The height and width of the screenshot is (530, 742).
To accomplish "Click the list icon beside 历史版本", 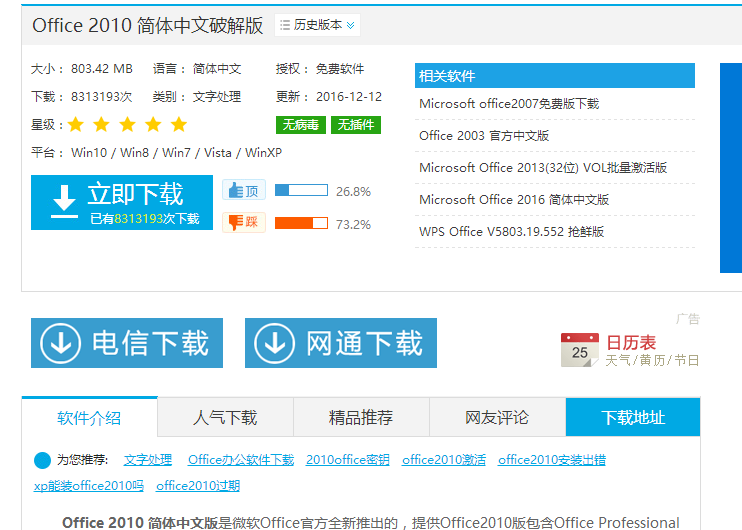I will coord(285,25).
